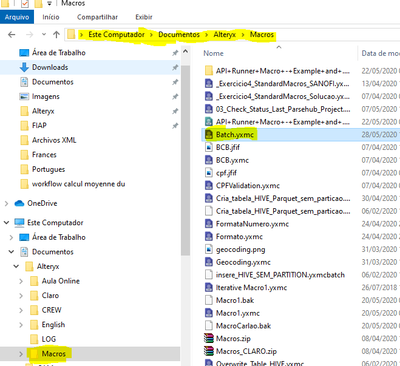Open the Portugues folder
The image size is (400, 366).
[48, 169]
